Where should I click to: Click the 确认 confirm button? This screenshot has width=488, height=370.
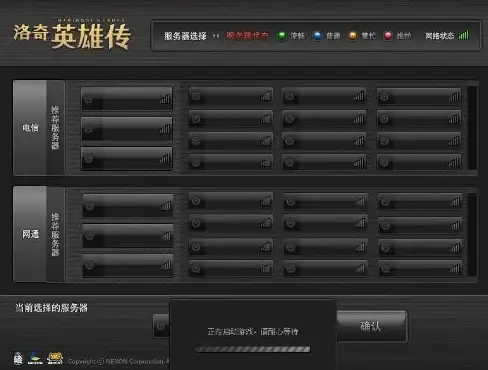[x=371, y=326]
